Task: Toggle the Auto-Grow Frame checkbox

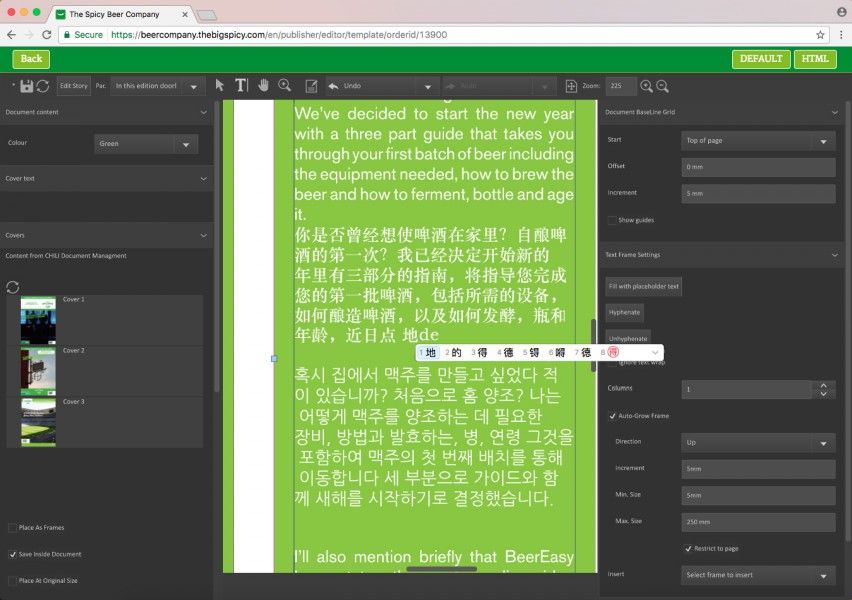Action: pyautogui.click(x=612, y=416)
